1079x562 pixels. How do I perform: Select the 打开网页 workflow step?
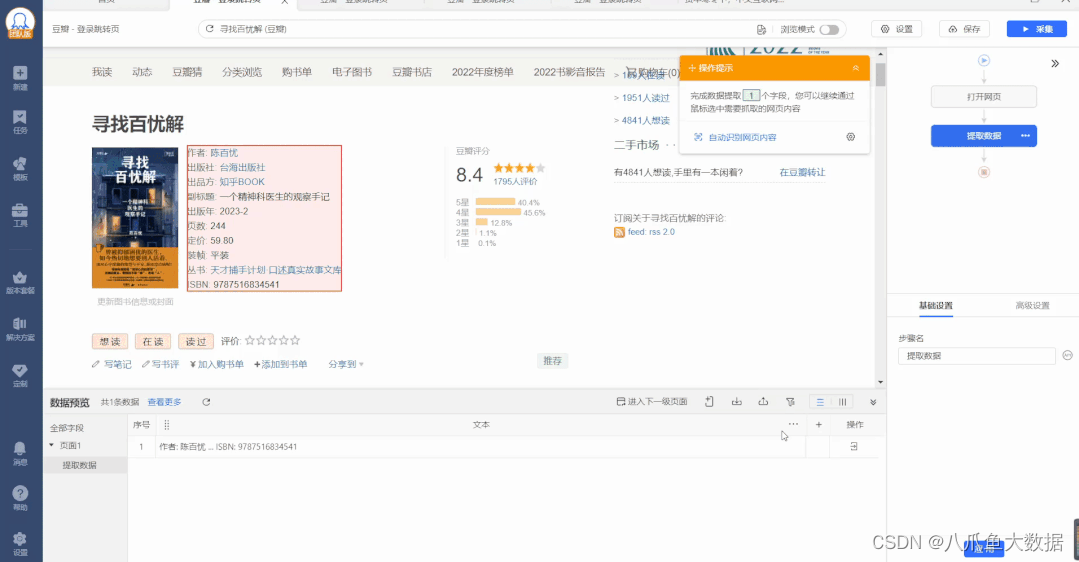tap(983, 97)
